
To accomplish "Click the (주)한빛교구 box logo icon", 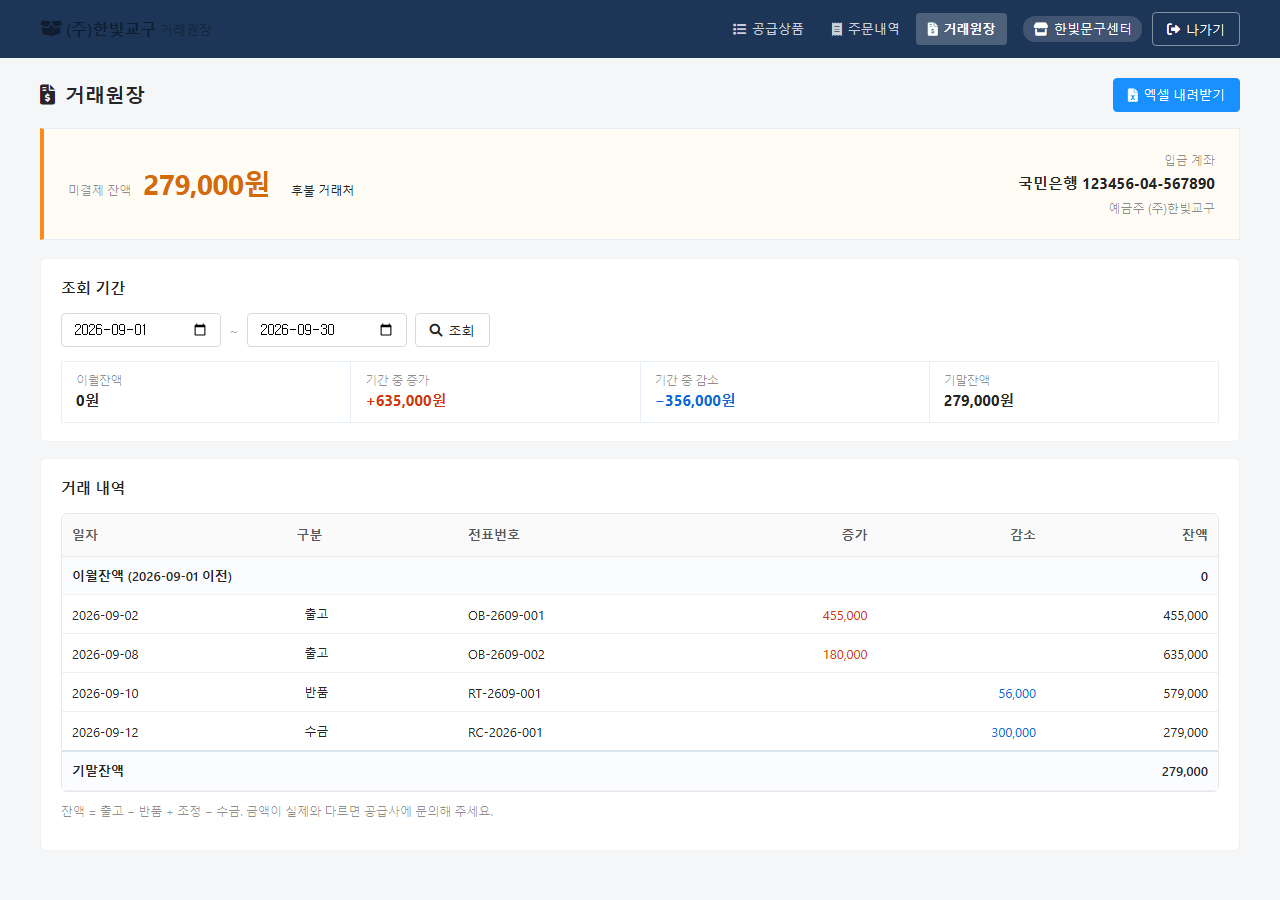I will pos(51,29).
